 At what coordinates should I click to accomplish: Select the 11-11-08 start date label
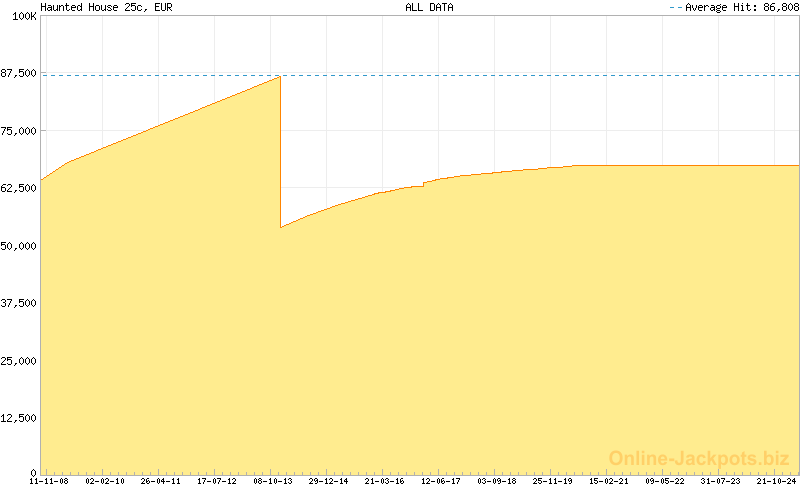pos(49,481)
